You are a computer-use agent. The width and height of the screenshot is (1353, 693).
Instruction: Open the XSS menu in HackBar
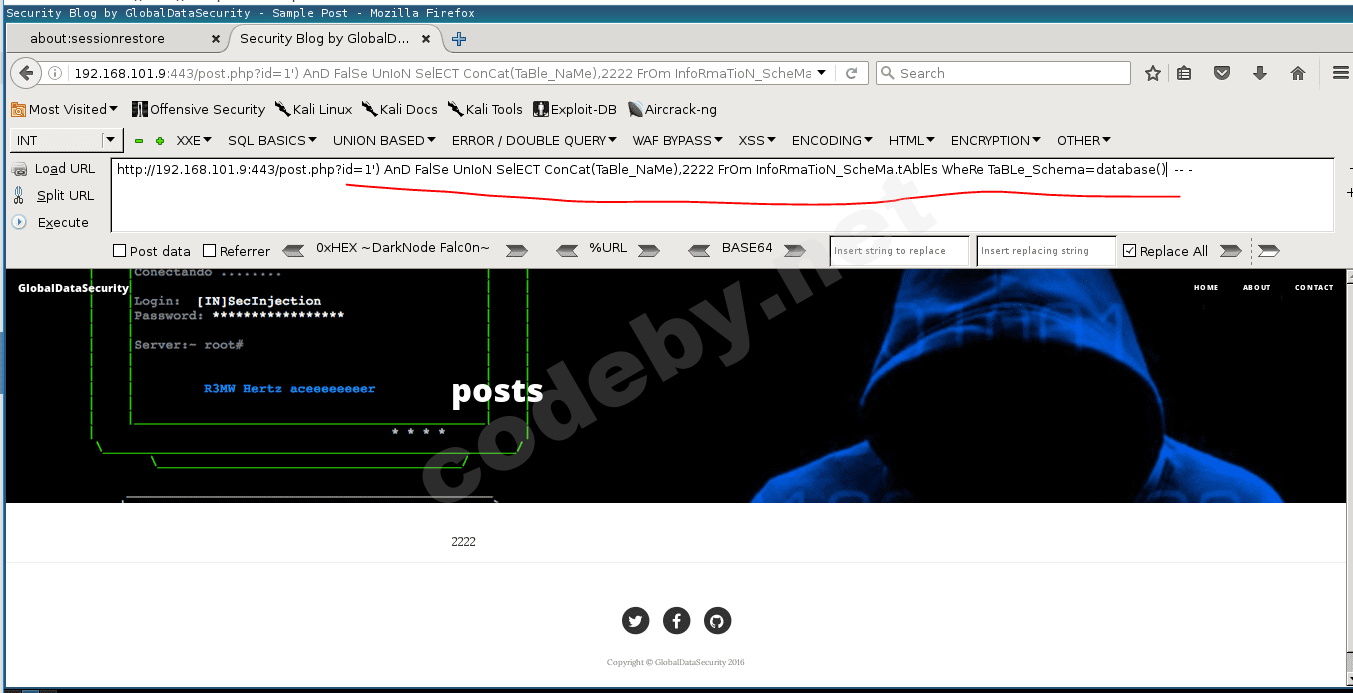(757, 140)
